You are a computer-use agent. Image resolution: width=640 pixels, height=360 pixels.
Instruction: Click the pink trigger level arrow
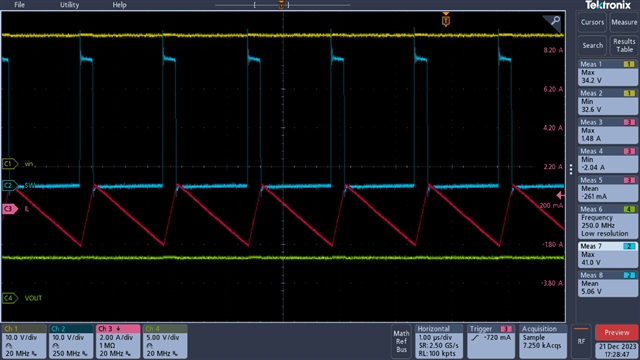pyautogui.click(x=561, y=196)
